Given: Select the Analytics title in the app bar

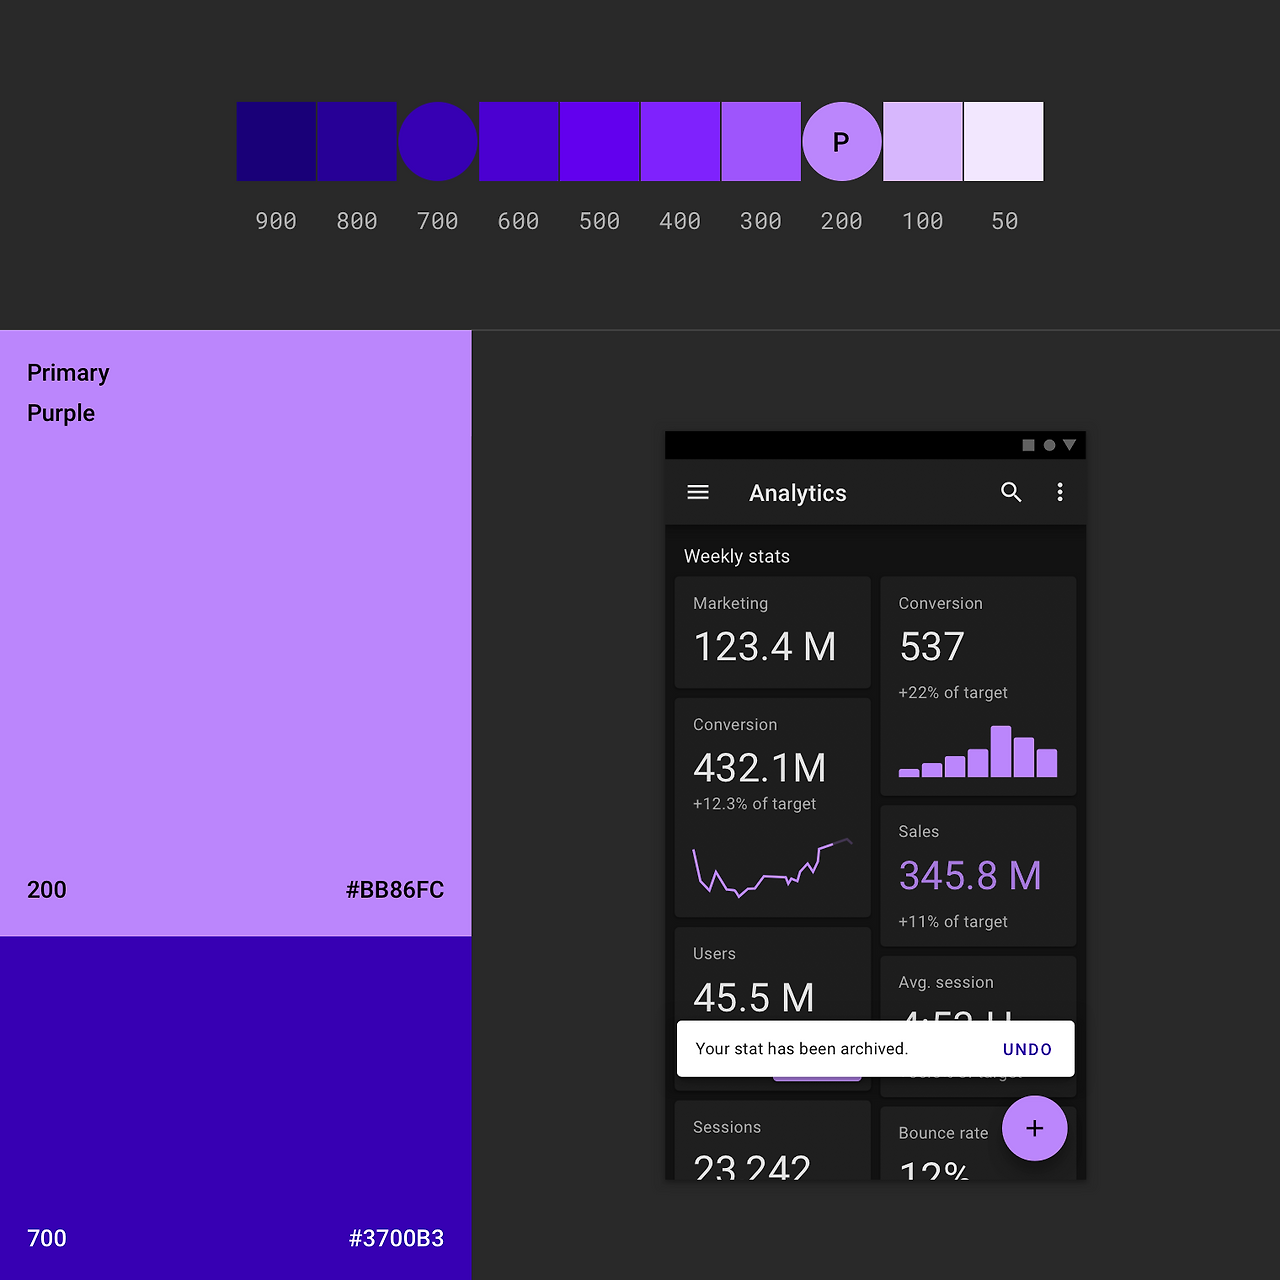Looking at the screenshot, I should tap(798, 492).
